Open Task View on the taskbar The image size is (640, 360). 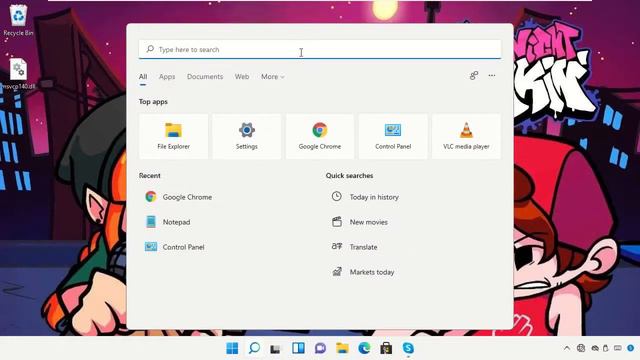276,348
